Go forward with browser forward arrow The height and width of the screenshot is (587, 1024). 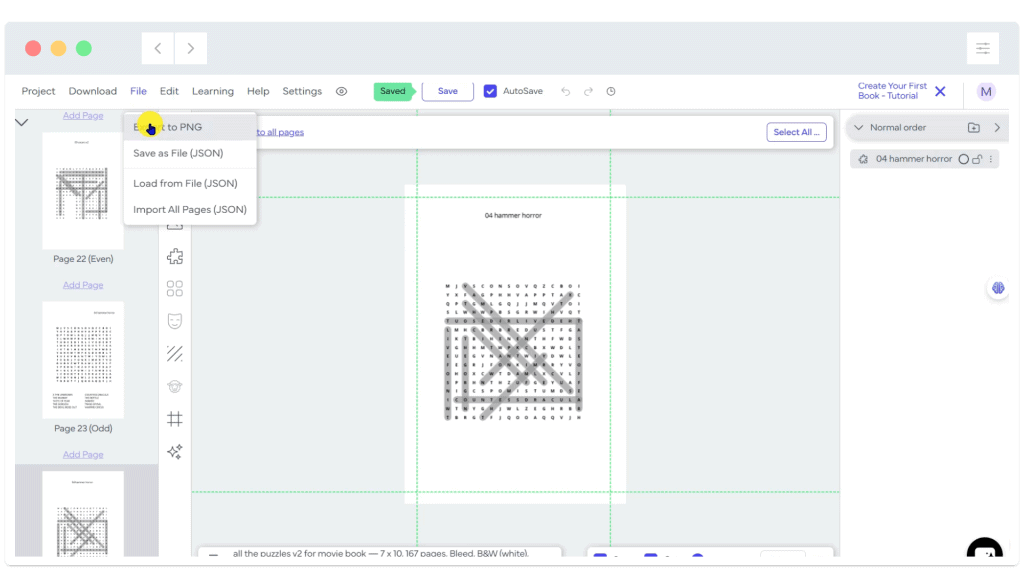point(191,48)
